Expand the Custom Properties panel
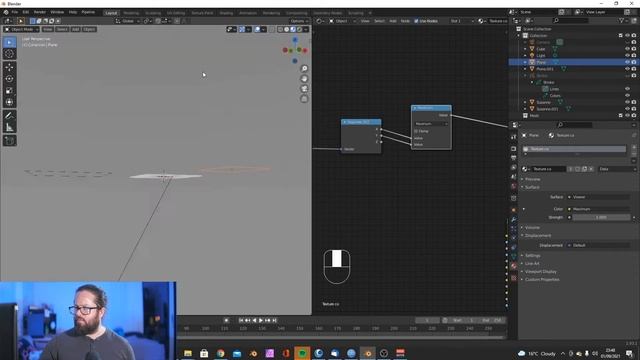 542,280
